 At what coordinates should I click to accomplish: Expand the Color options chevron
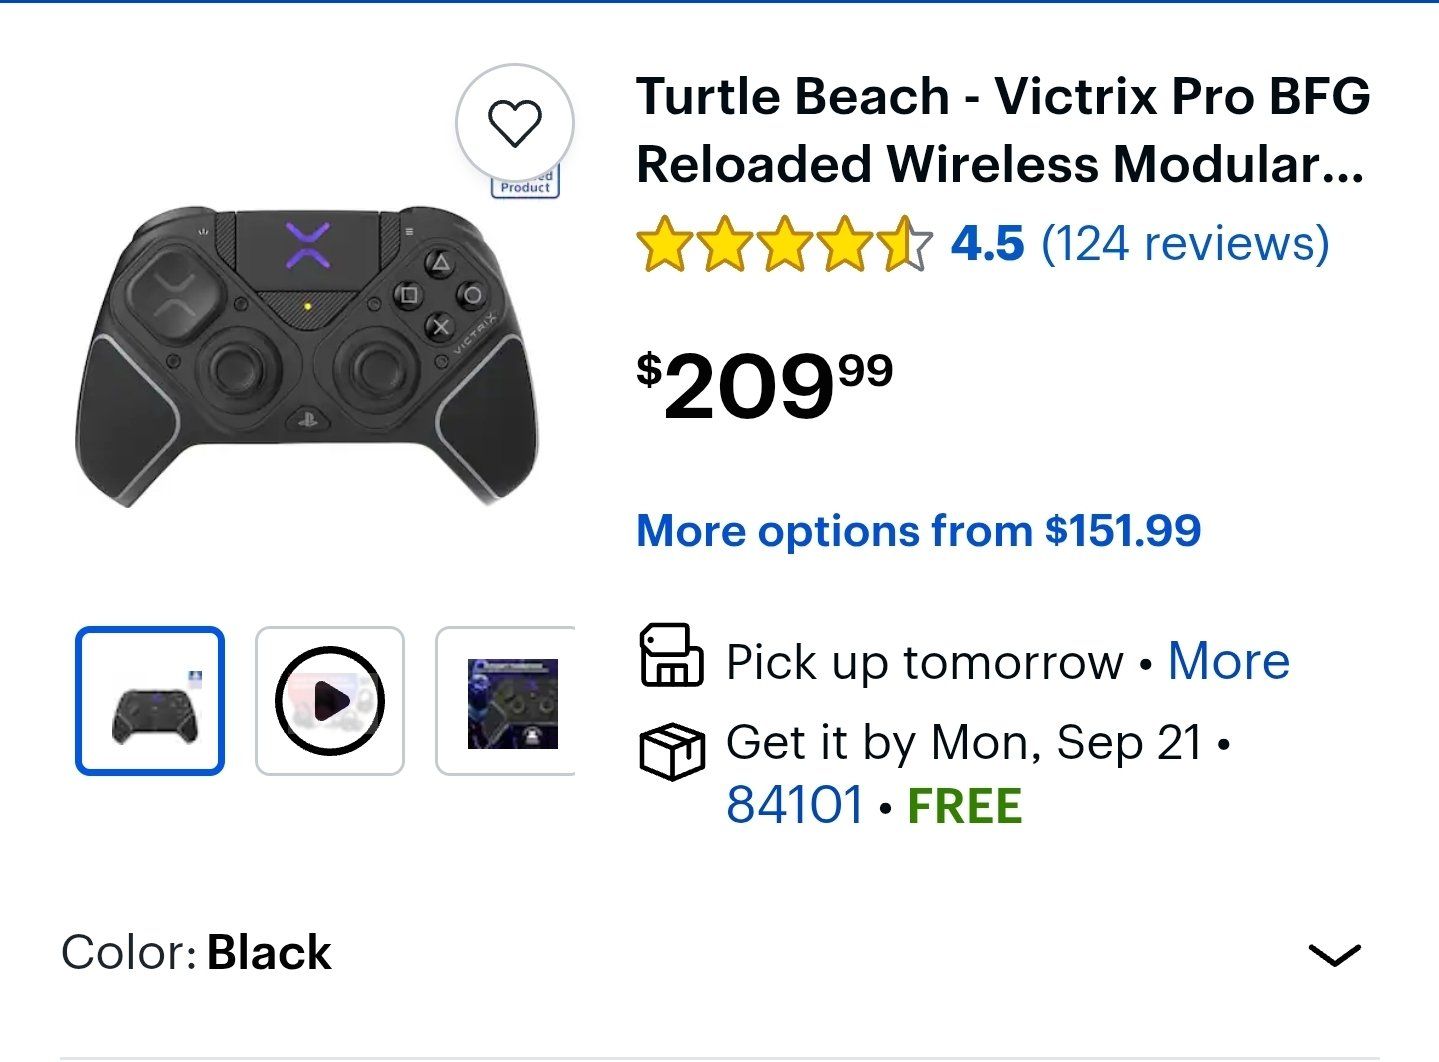click(1334, 955)
